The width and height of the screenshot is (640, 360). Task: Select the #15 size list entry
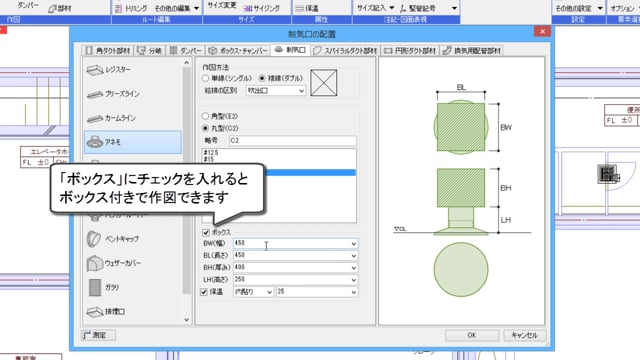coord(279,159)
